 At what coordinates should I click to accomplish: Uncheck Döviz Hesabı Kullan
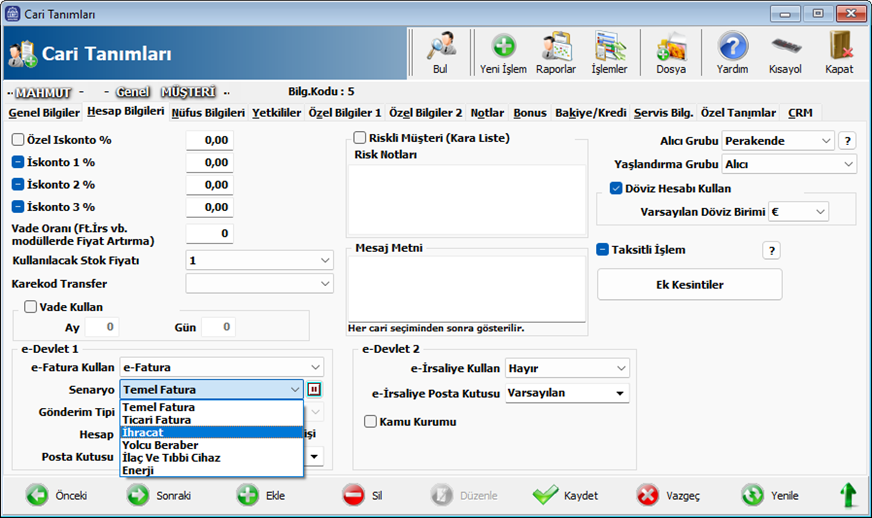[617, 188]
